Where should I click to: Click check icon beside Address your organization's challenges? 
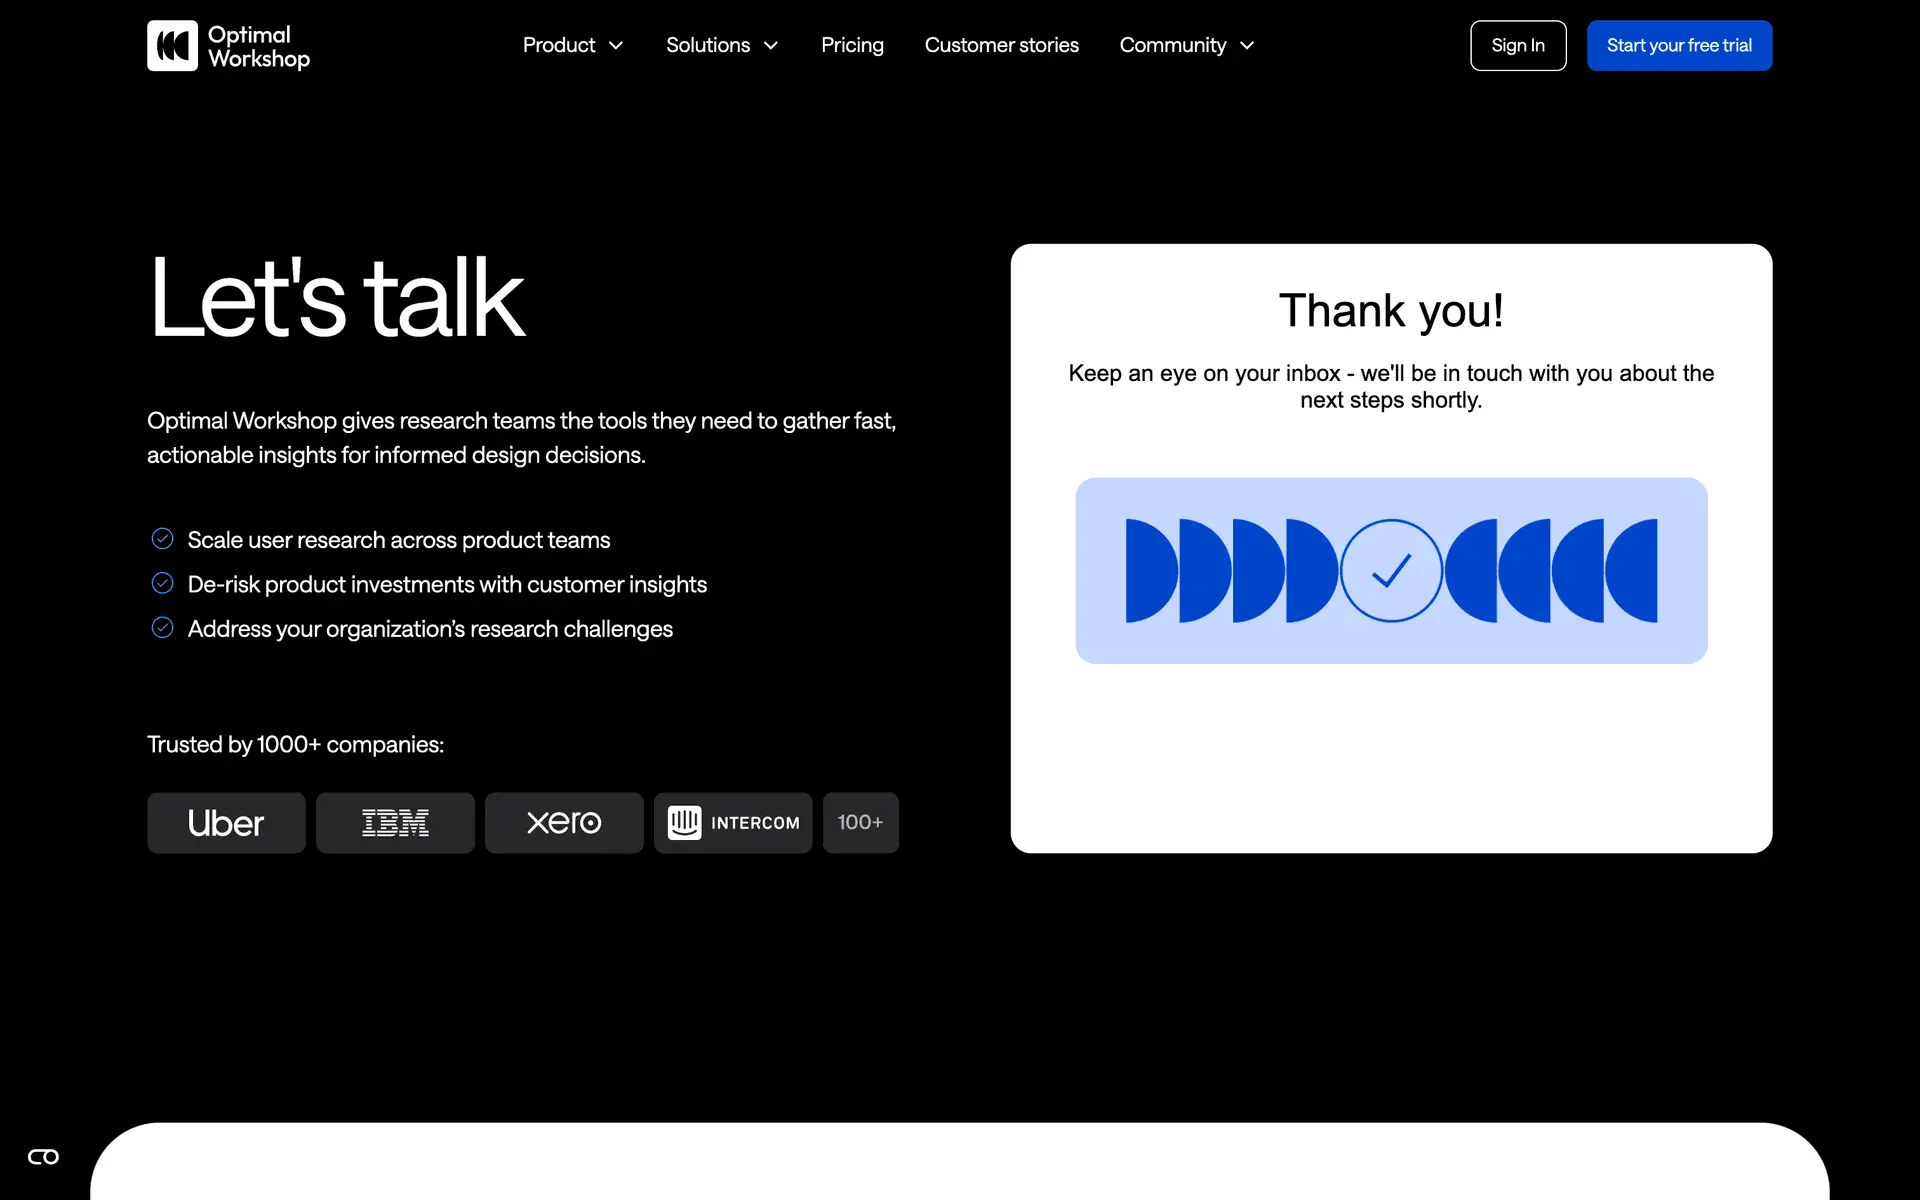click(162, 628)
